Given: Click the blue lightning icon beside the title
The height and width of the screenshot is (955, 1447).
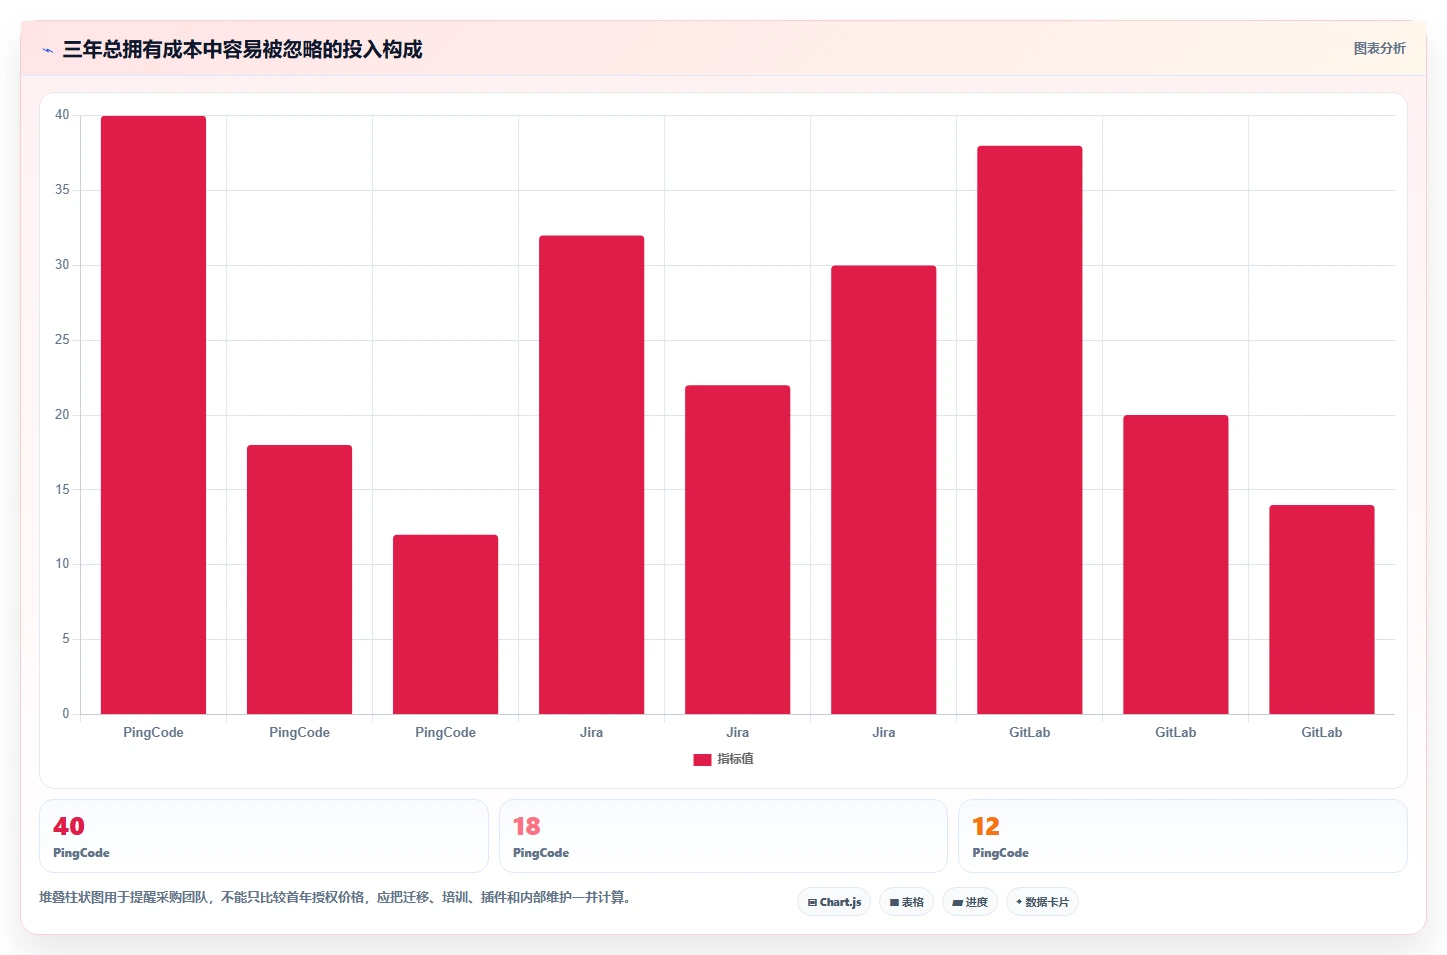Looking at the screenshot, I should coord(47,50).
